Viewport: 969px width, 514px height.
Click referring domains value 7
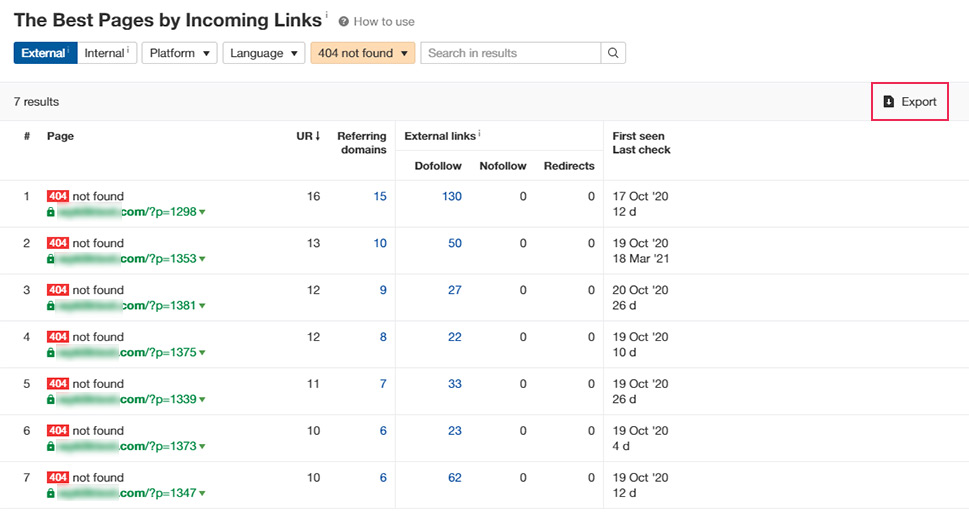(x=383, y=384)
